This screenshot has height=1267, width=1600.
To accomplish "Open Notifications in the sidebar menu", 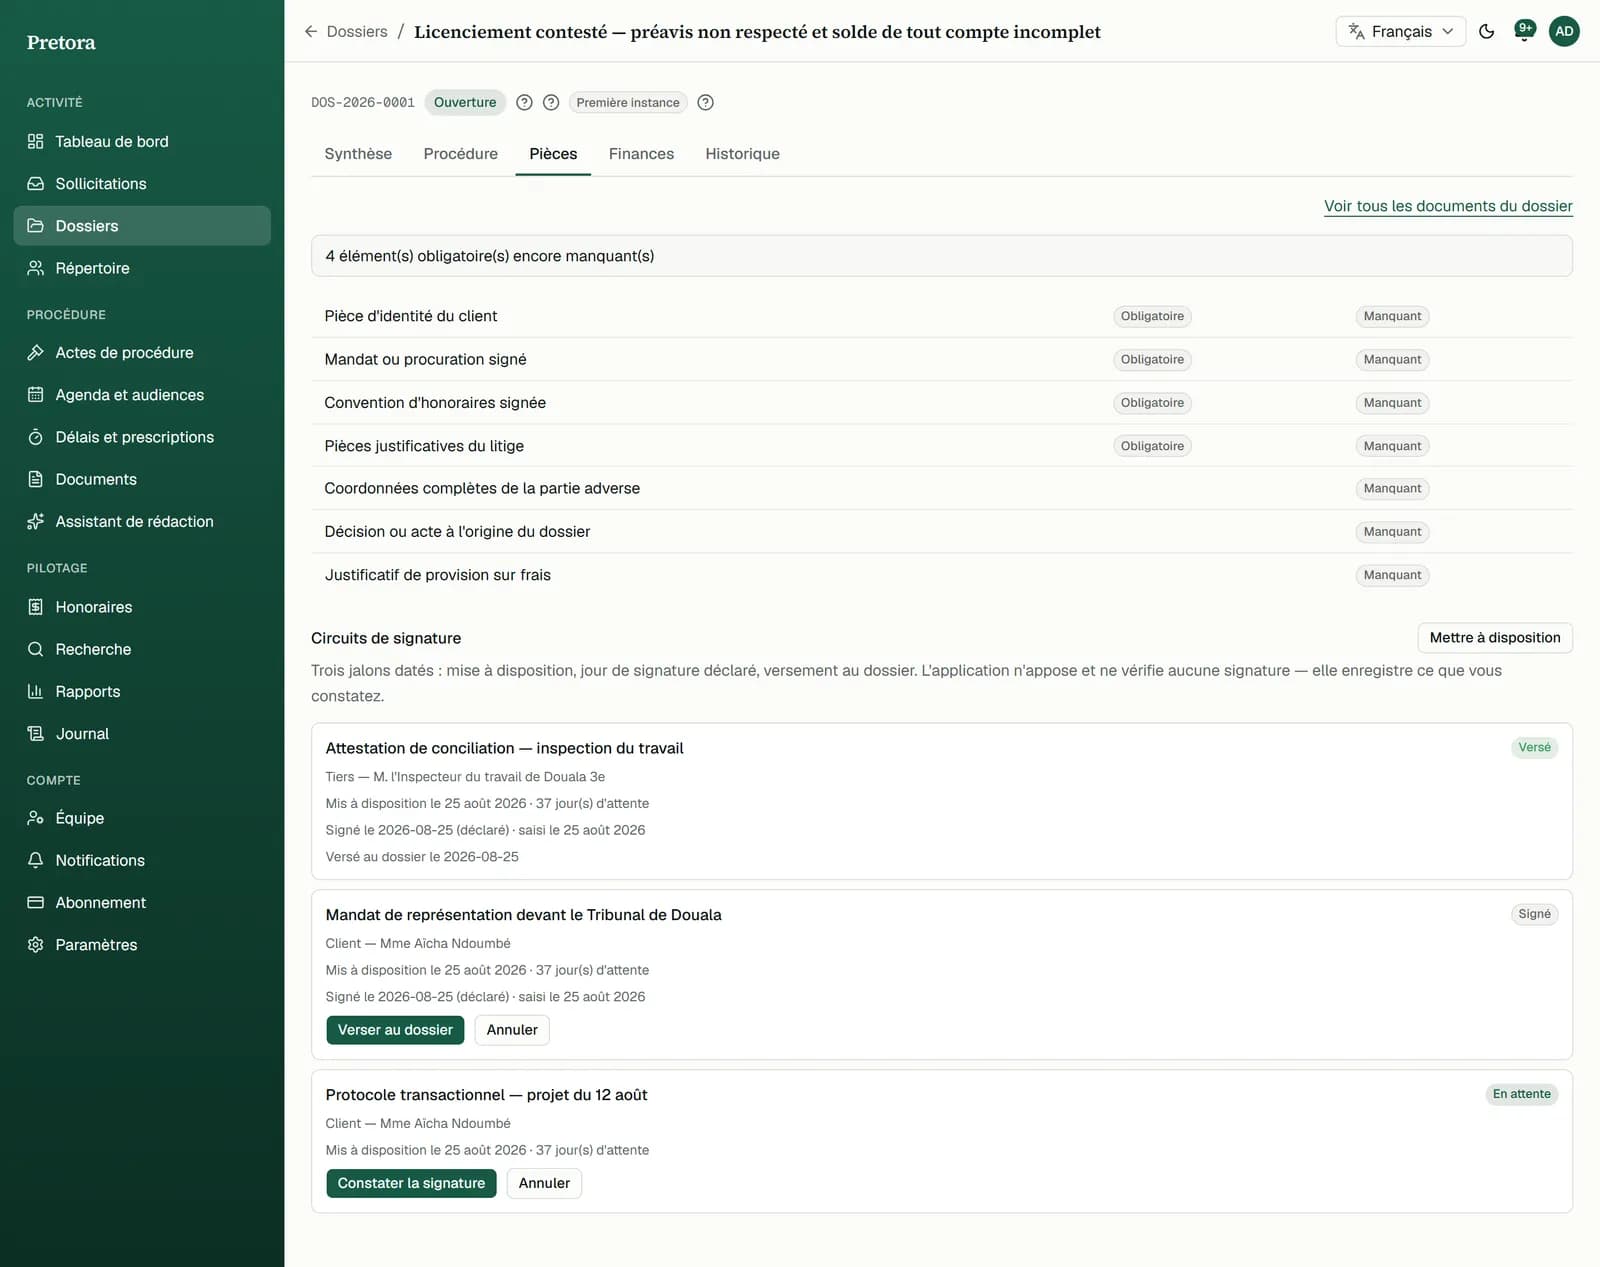I will pyautogui.click(x=142, y=860).
